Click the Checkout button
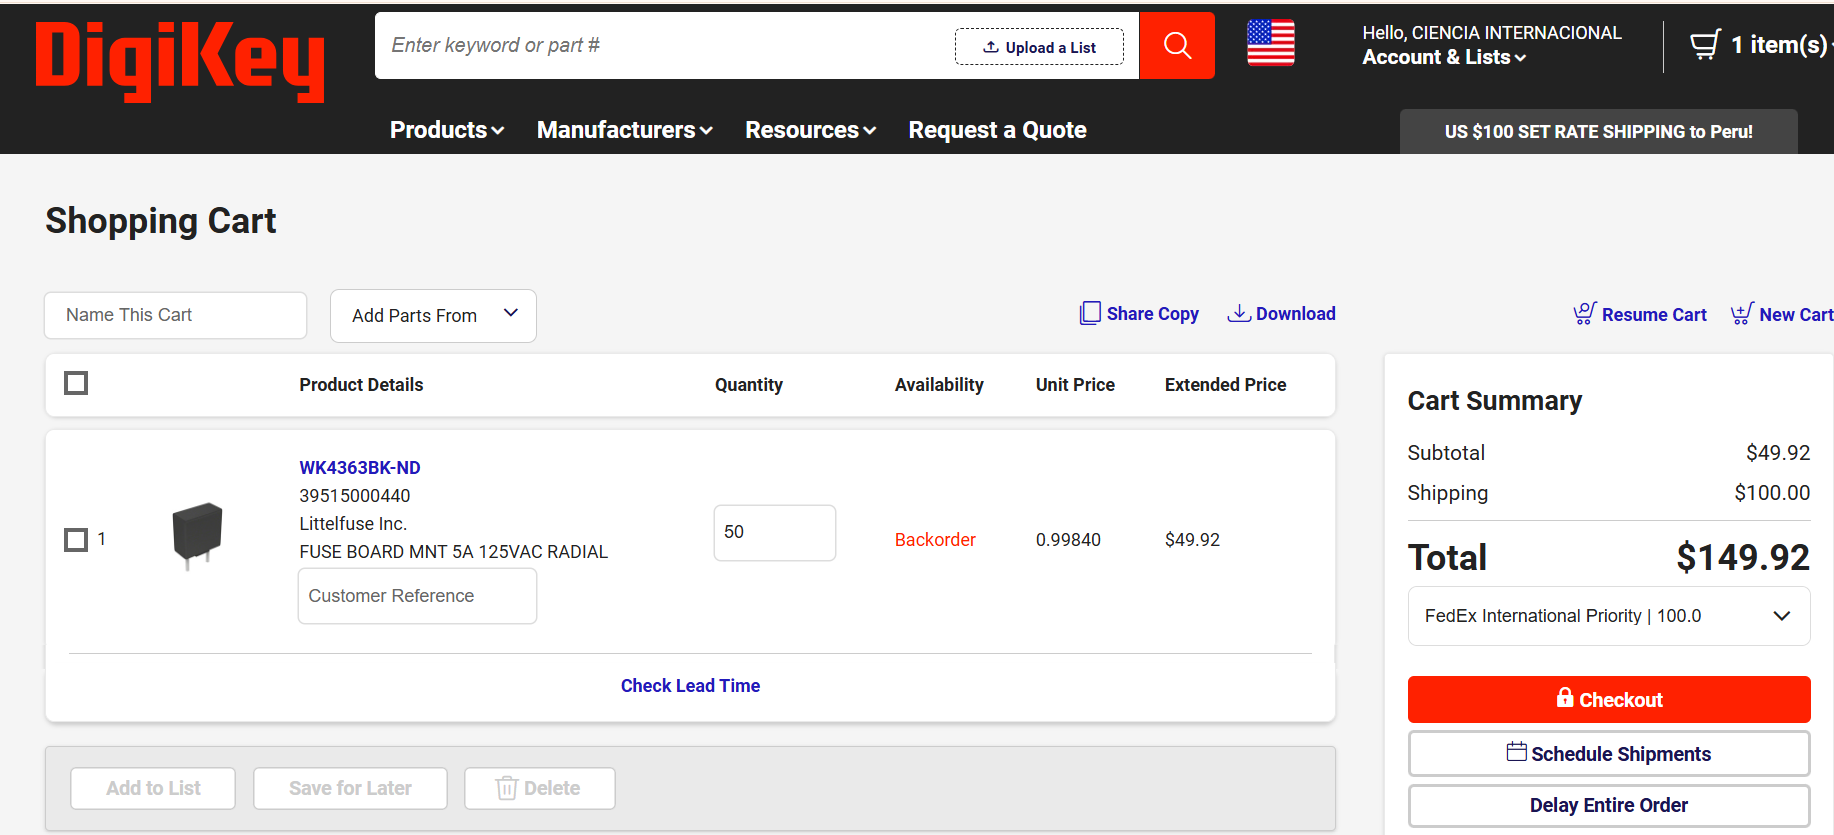This screenshot has width=1834, height=835. coord(1609,699)
